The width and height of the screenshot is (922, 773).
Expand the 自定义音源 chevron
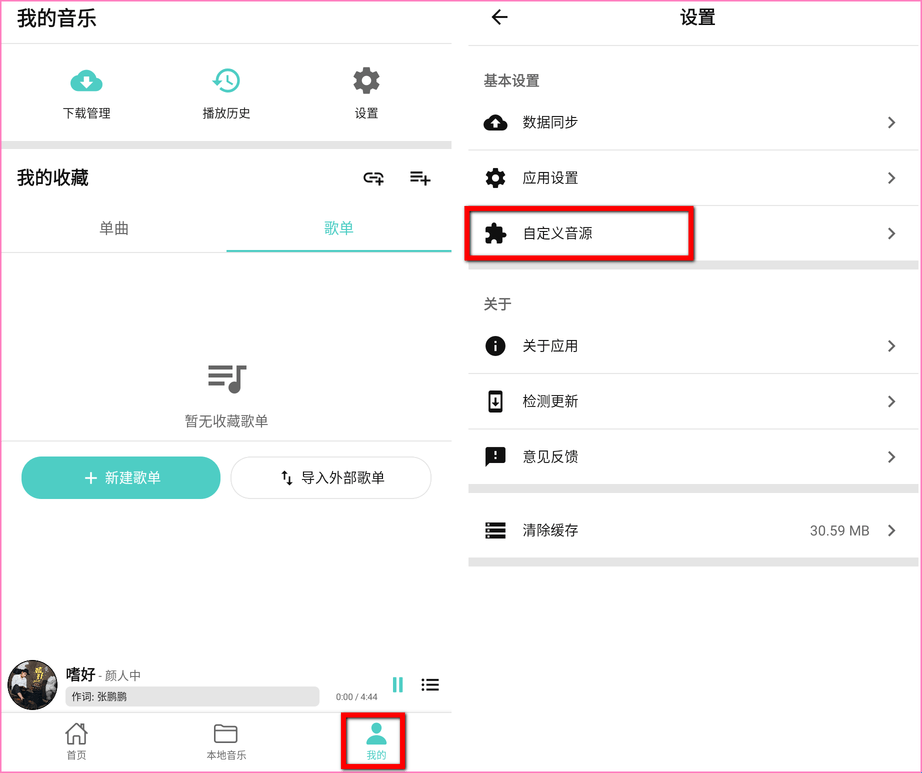(x=890, y=234)
